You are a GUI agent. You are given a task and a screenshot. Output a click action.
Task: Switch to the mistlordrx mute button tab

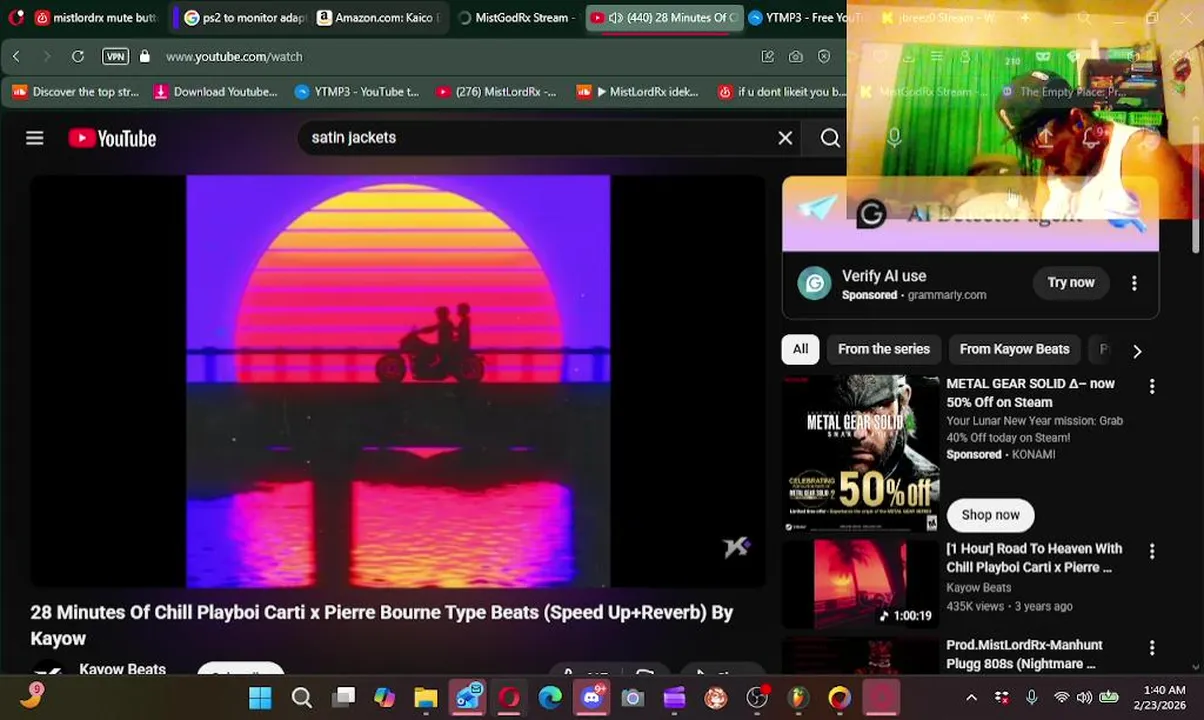coord(96,17)
